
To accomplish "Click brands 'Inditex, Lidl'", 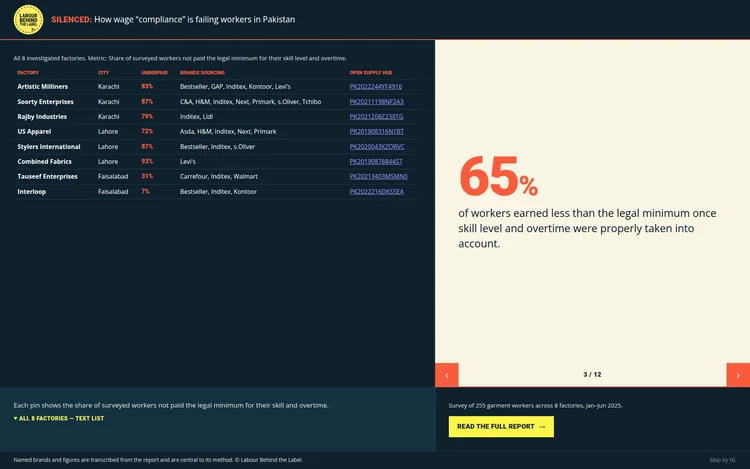I will coord(197,117).
